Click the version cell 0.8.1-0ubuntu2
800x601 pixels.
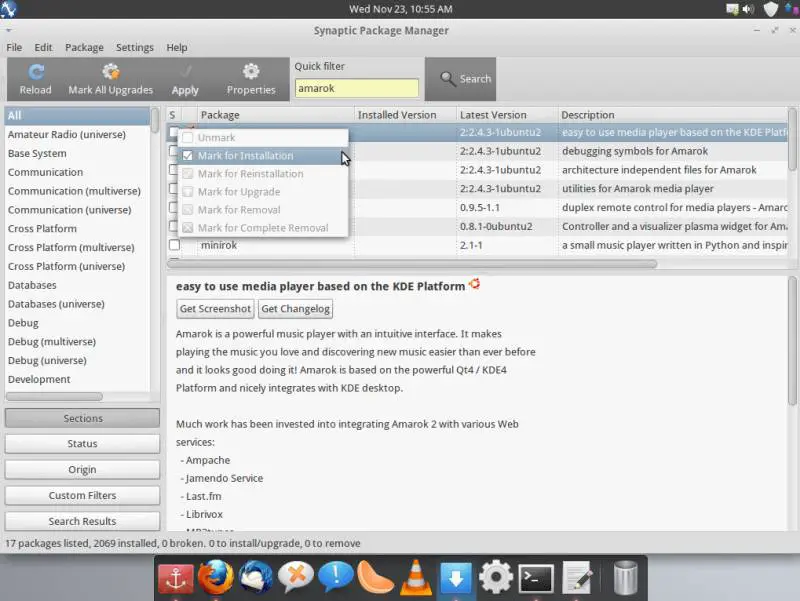click(496, 227)
